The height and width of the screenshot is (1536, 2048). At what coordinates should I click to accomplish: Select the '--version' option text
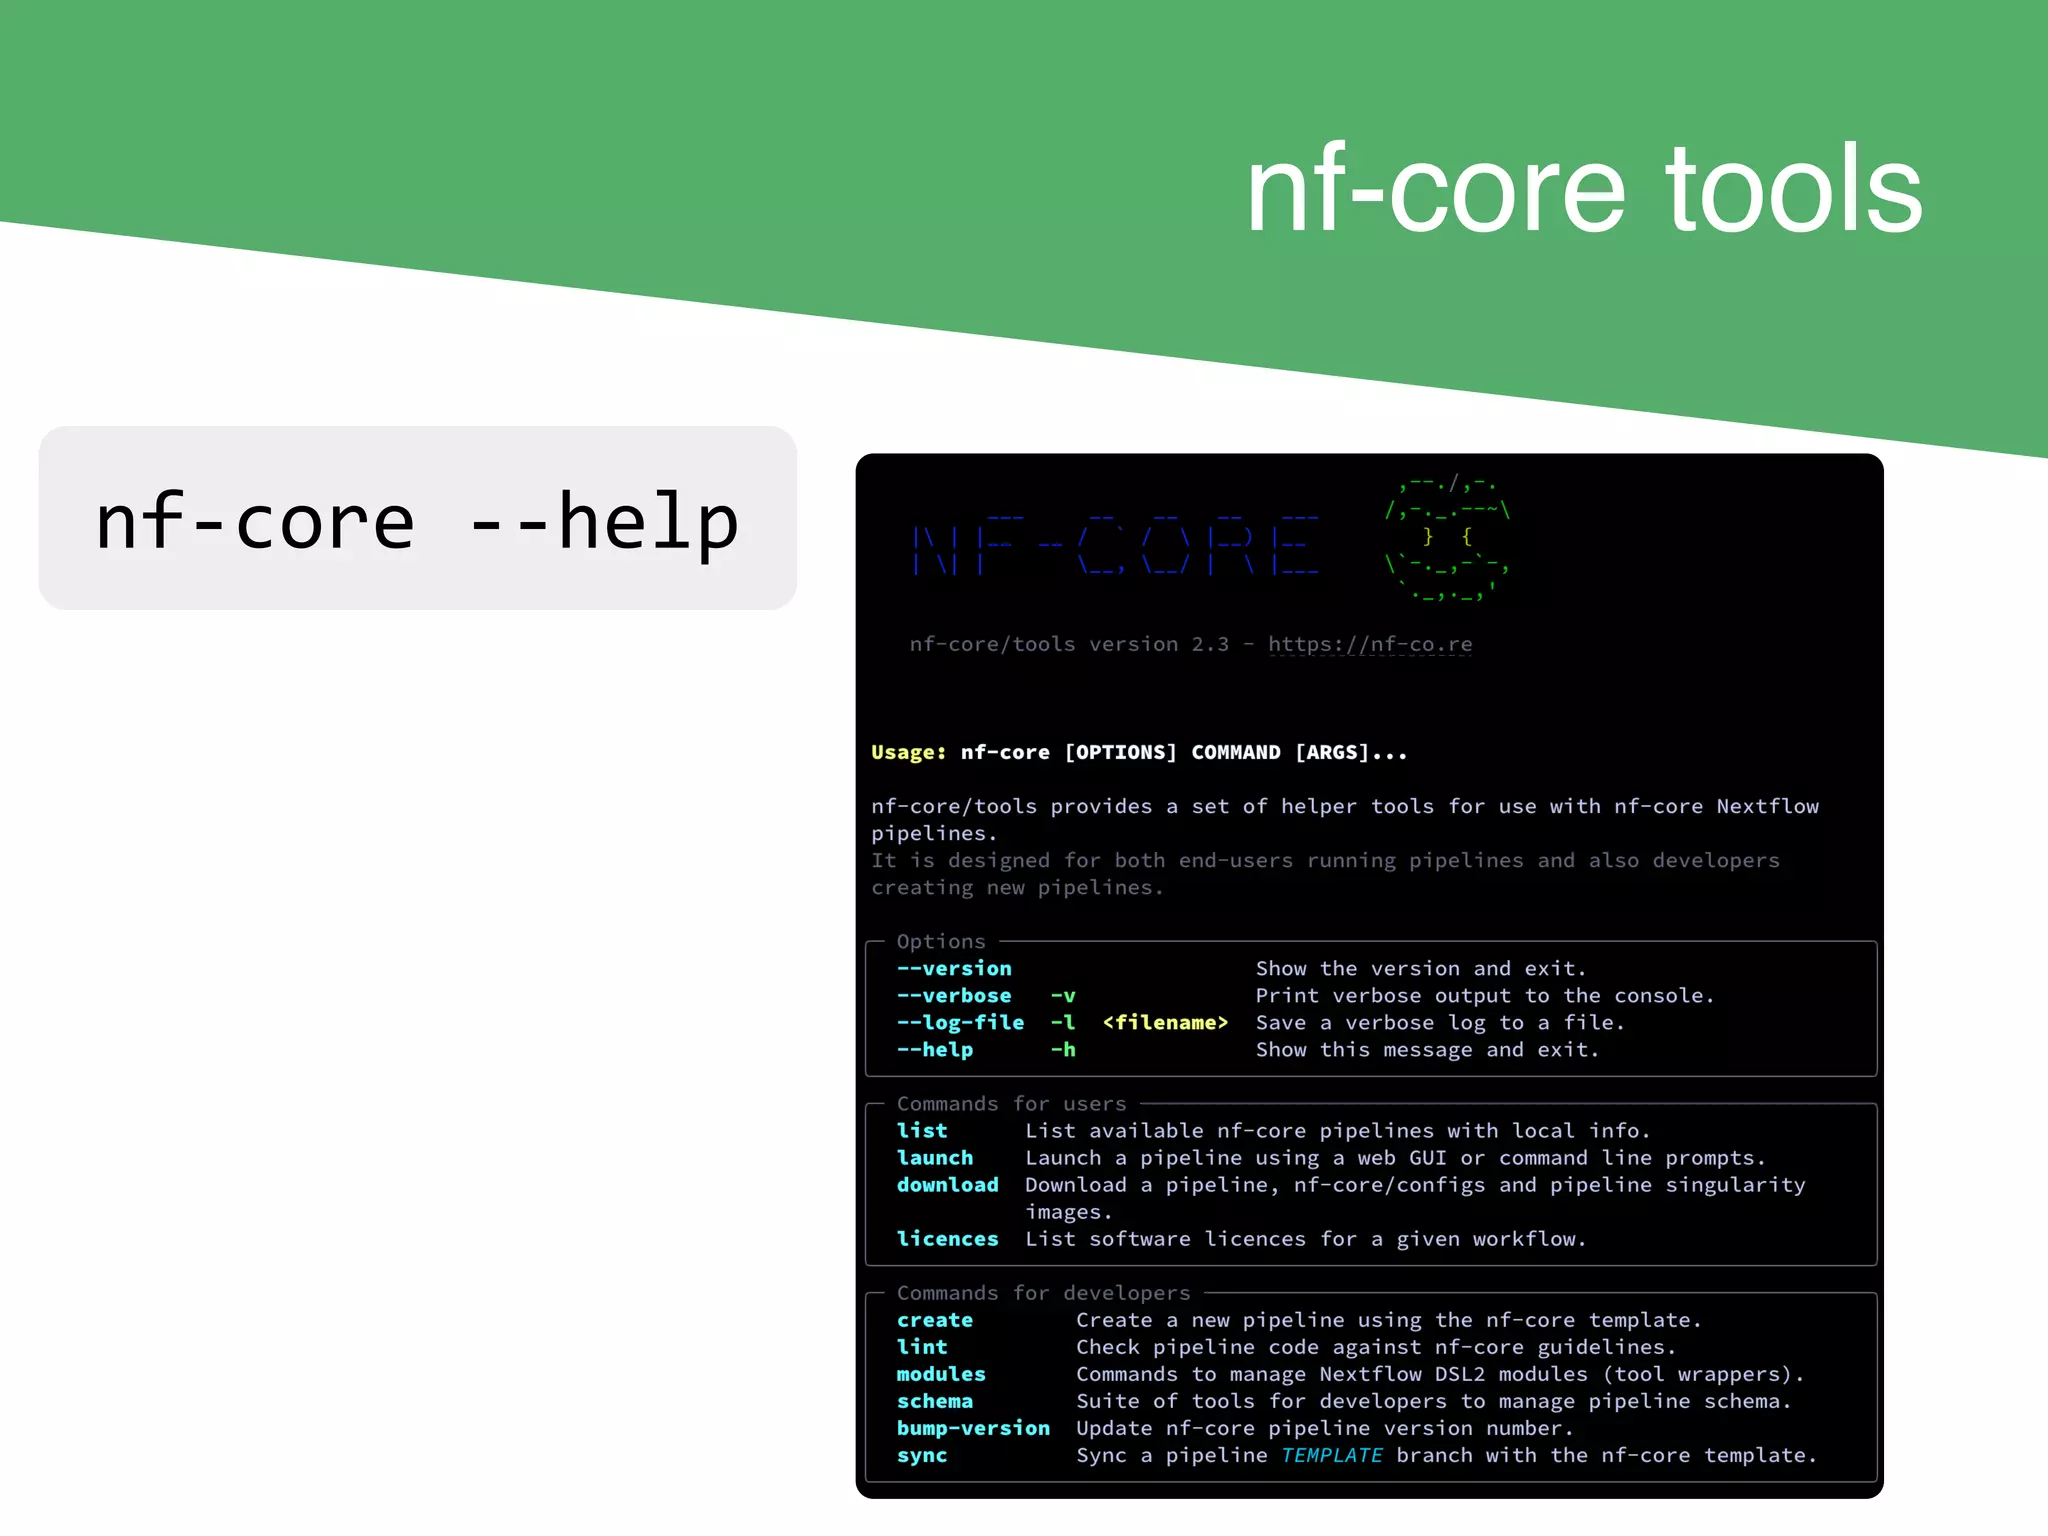[x=954, y=968]
